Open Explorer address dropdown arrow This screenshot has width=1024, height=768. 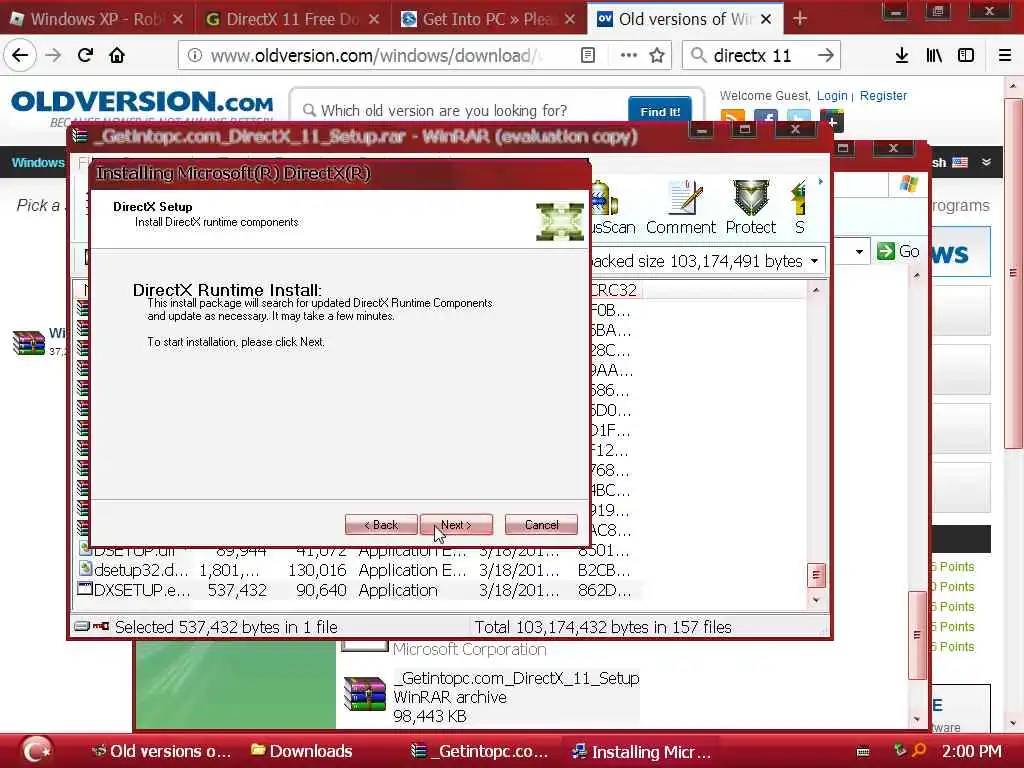(859, 251)
